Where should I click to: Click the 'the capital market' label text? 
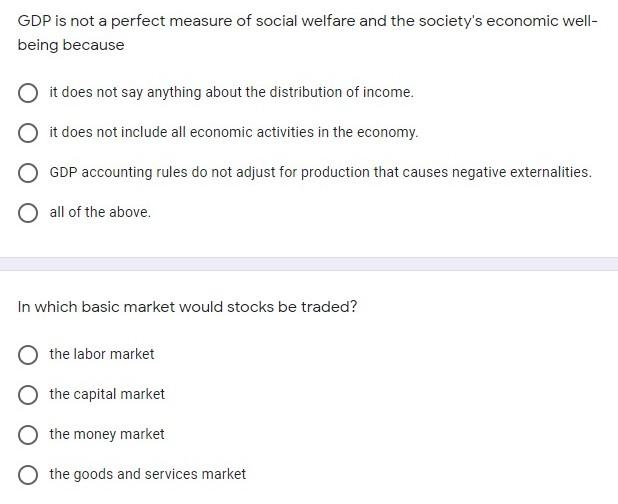[107, 394]
